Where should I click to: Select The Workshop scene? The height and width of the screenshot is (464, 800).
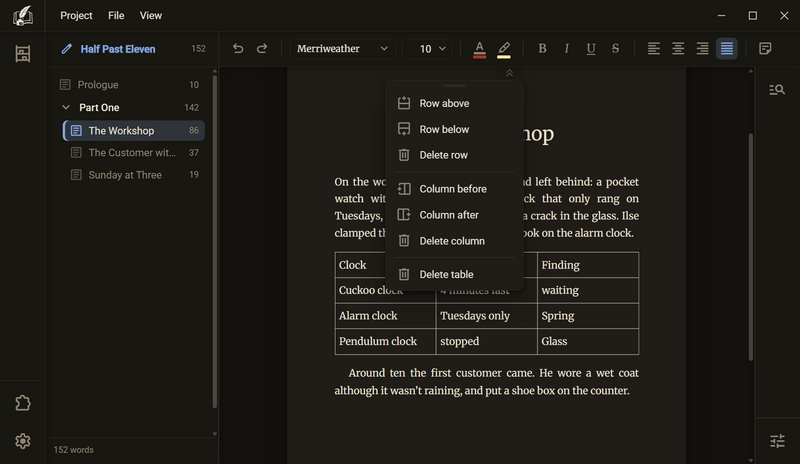134,131
